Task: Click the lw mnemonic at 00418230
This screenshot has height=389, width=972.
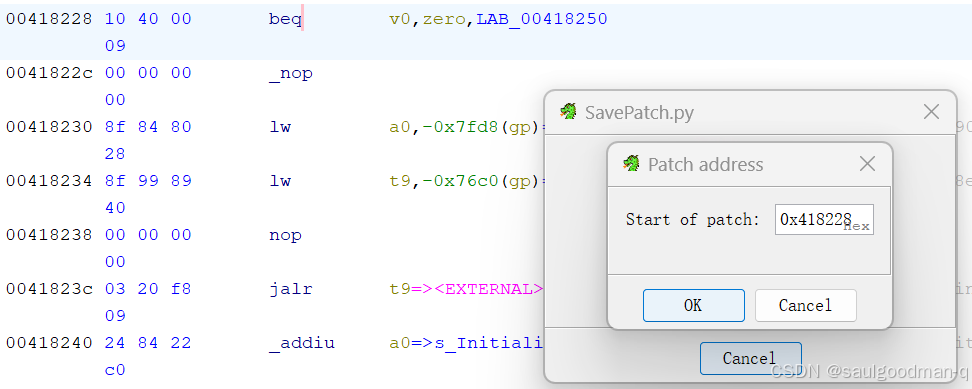Action: (x=280, y=127)
